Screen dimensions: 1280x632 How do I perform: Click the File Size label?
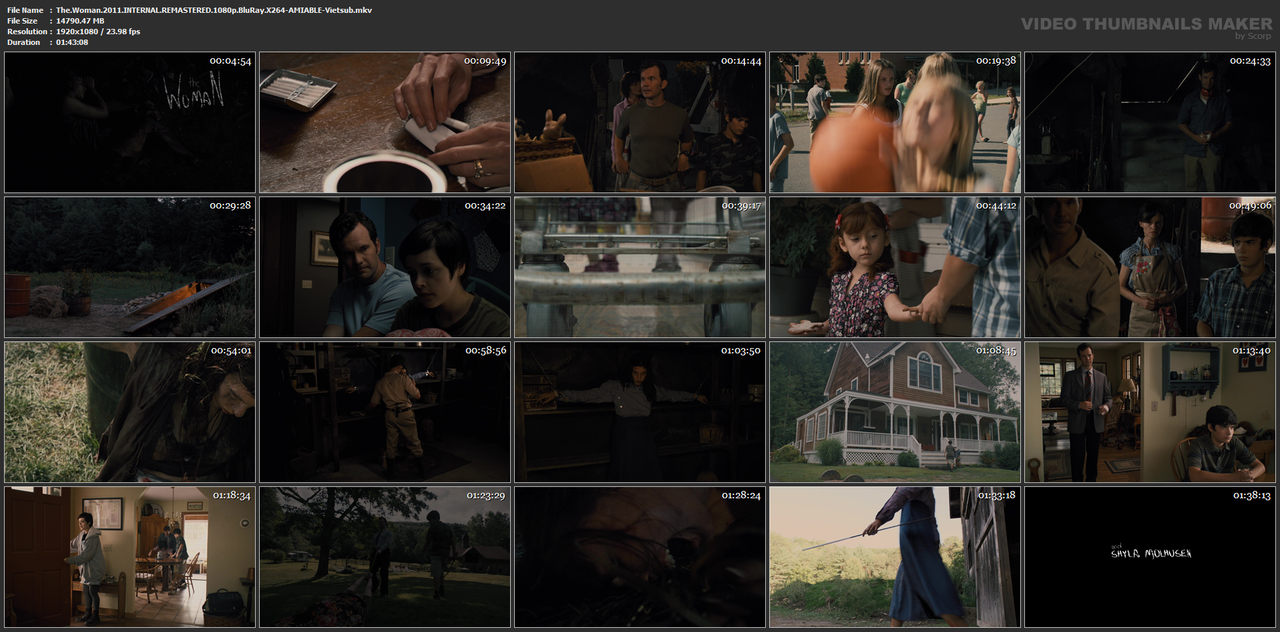tap(22, 20)
